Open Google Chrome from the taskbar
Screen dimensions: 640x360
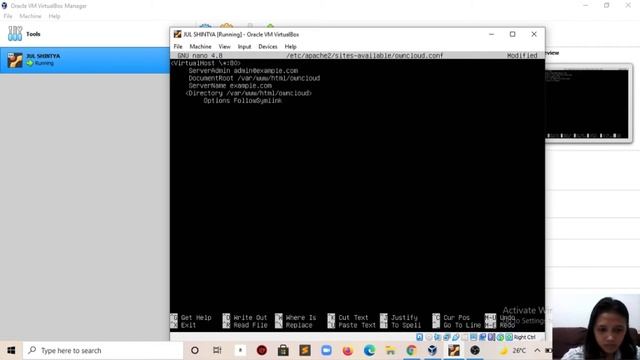[x=411, y=350]
